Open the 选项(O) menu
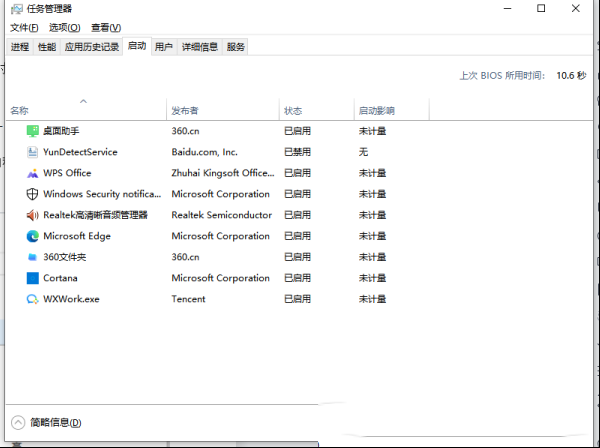The height and width of the screenshot is (448, 600). (x=65, y=28)
